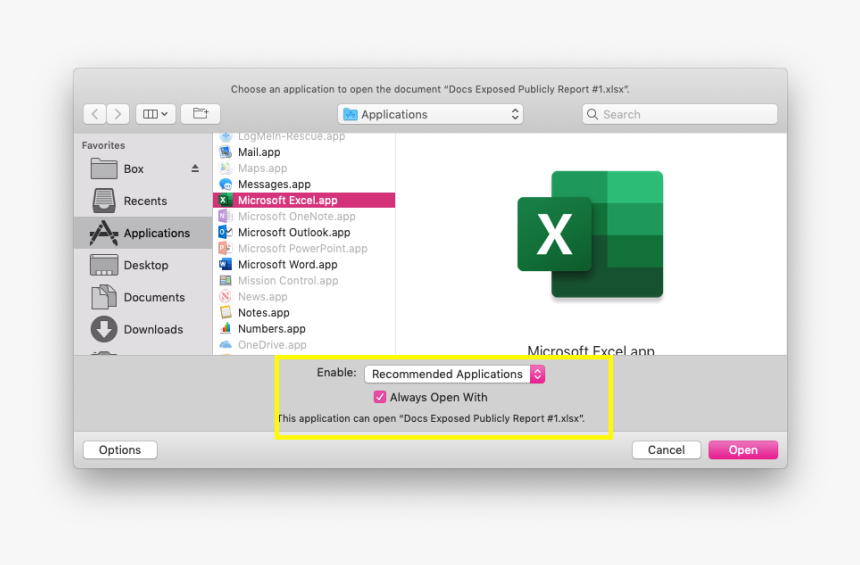Select Numbers.app in the list

click(x=304, y=329)
